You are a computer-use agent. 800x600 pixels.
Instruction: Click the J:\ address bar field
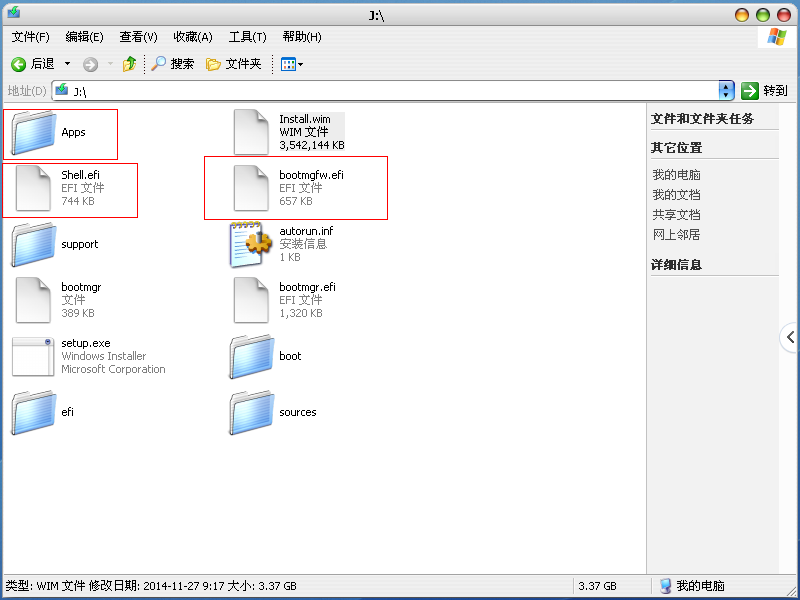pyautogui.click(x=390, y=91)
